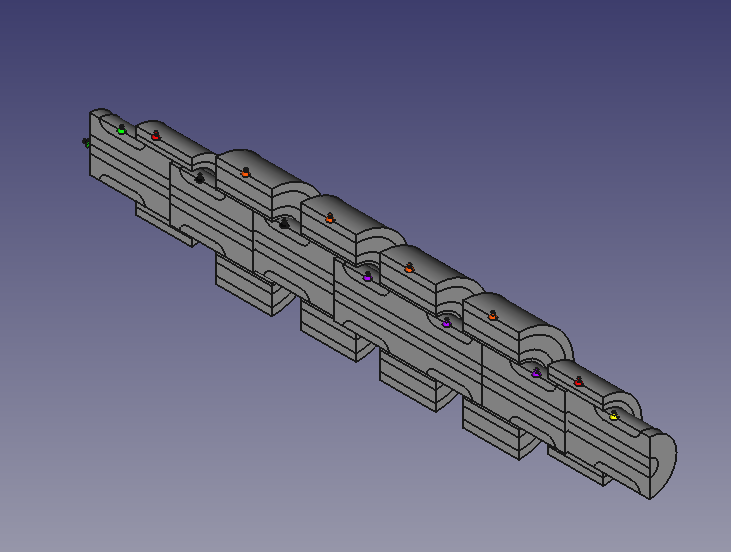Click the rightmost lower block beneath the chain
Image resolution: width=731 pixels, height=552 pixels.
click(x=577, y=467)
